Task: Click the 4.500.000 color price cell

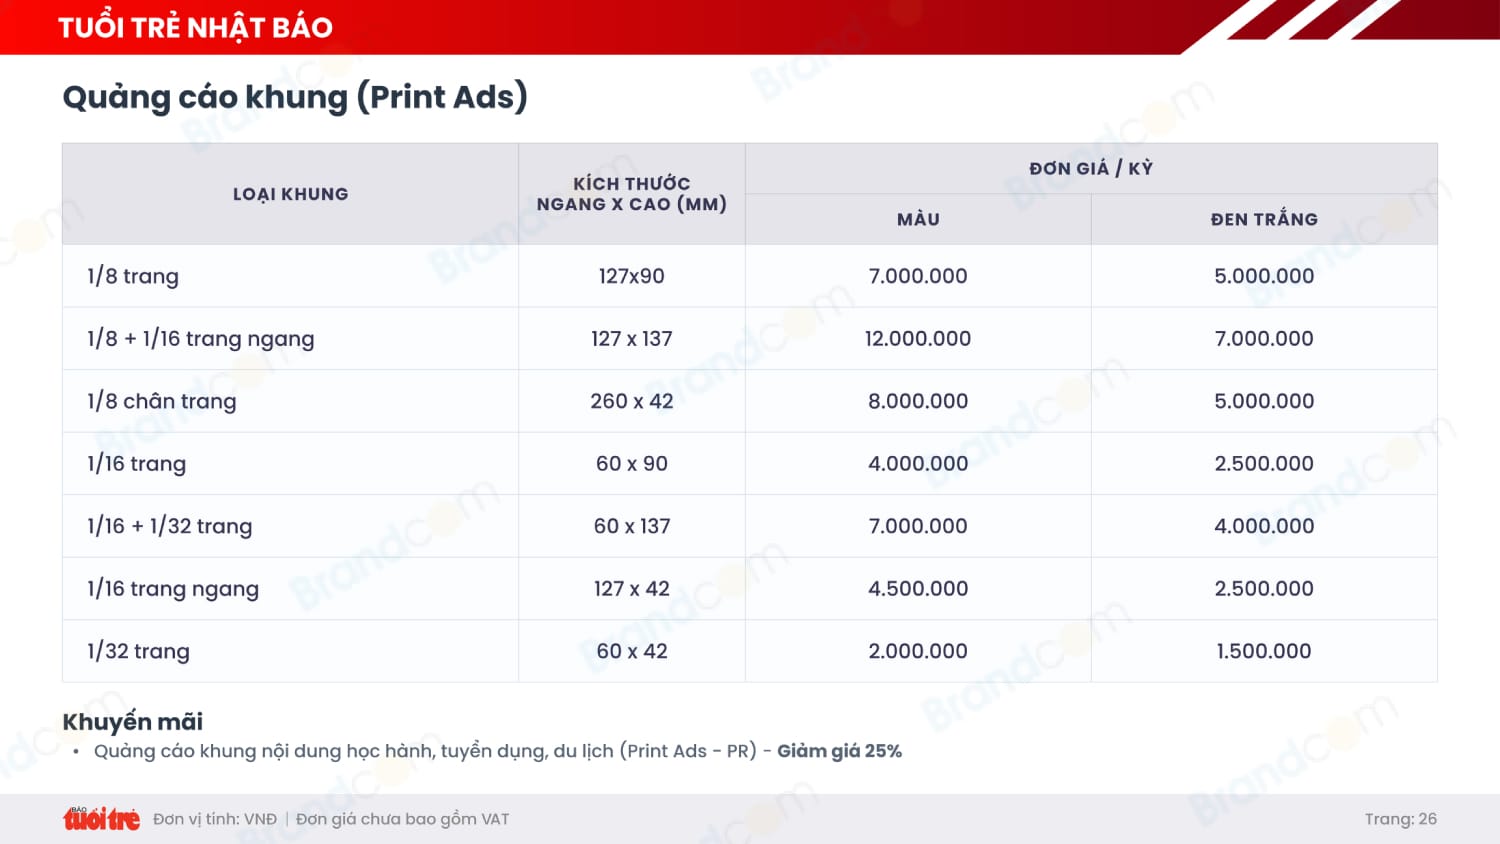Action: pyautogui.click(x=917, y=589)
